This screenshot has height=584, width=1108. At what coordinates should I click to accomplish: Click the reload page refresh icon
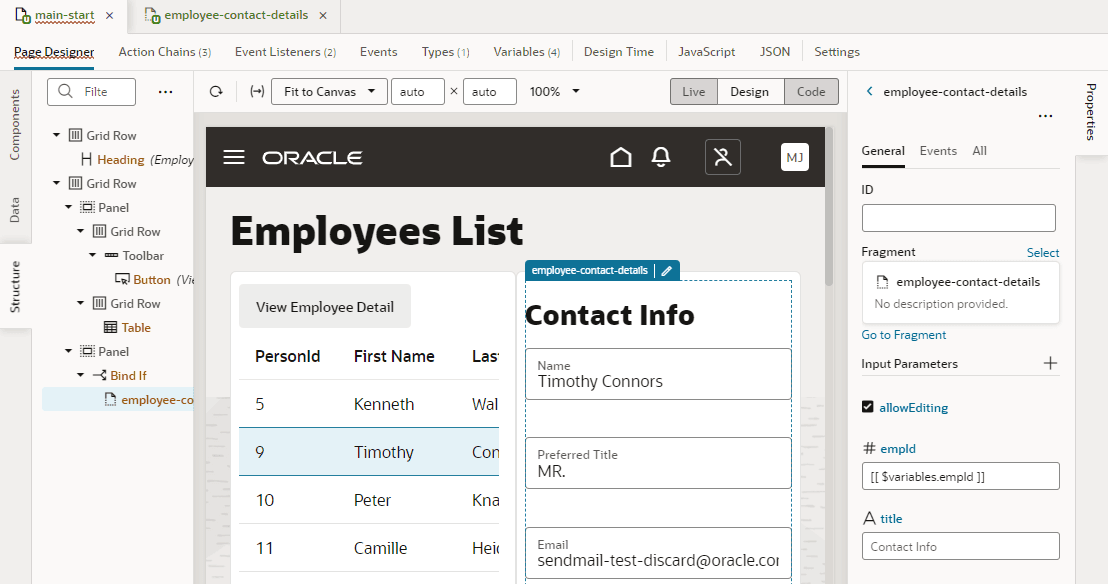point(216,91)
